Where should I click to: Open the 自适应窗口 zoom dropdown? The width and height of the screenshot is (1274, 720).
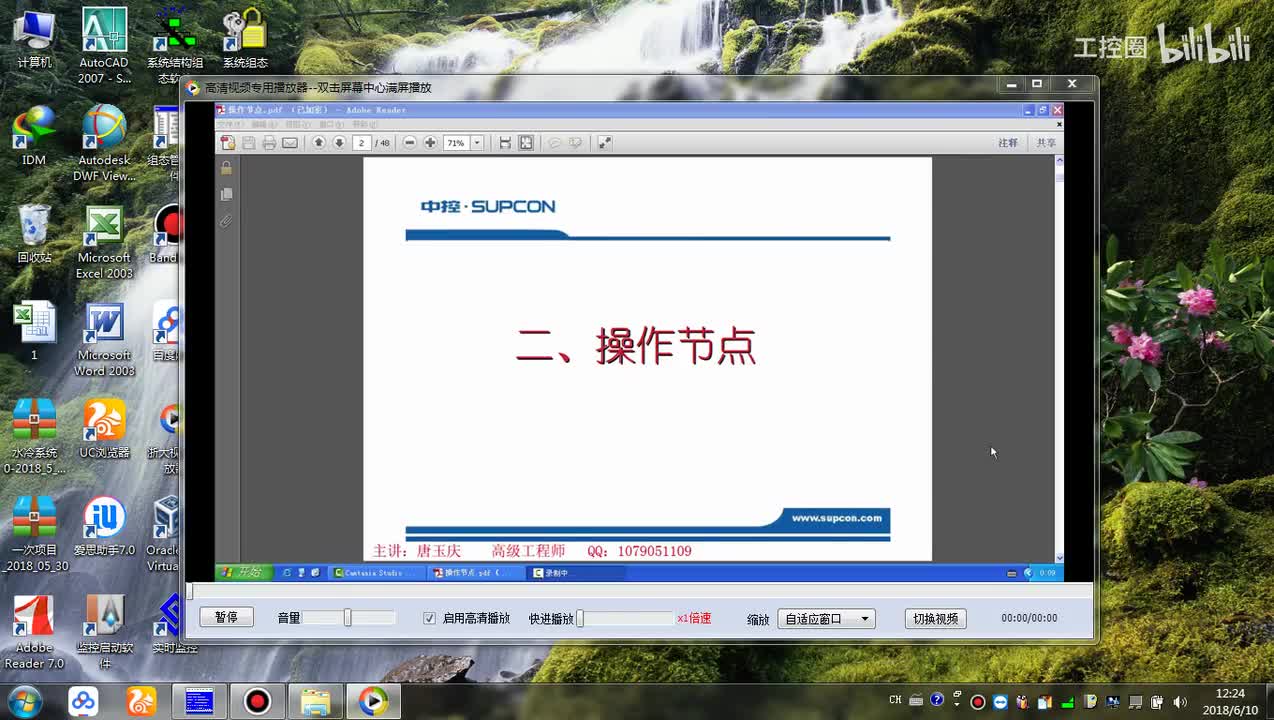pos(826,619)
